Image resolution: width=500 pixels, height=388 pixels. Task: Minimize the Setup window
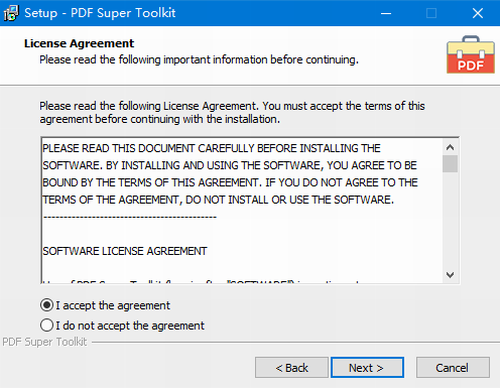coord(386,13)
